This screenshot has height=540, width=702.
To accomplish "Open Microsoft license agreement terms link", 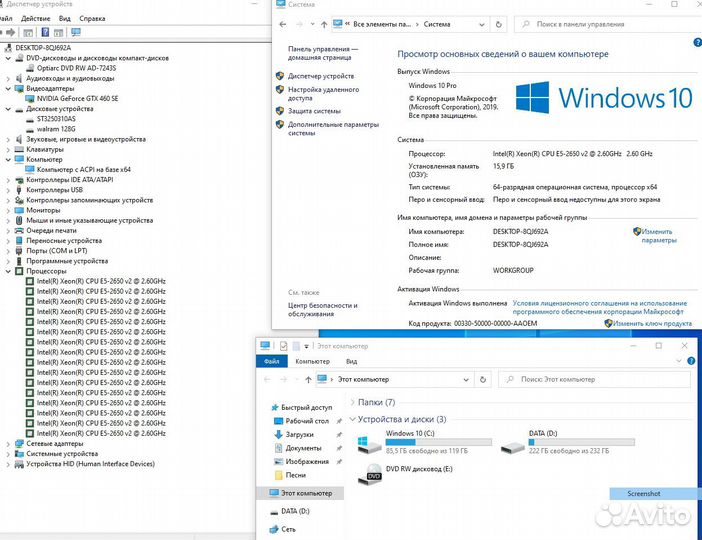I will pos(599,307).
